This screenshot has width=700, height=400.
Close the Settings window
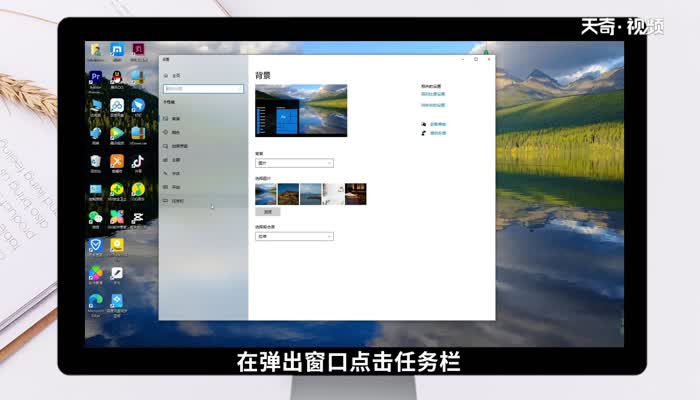point(489,59)
